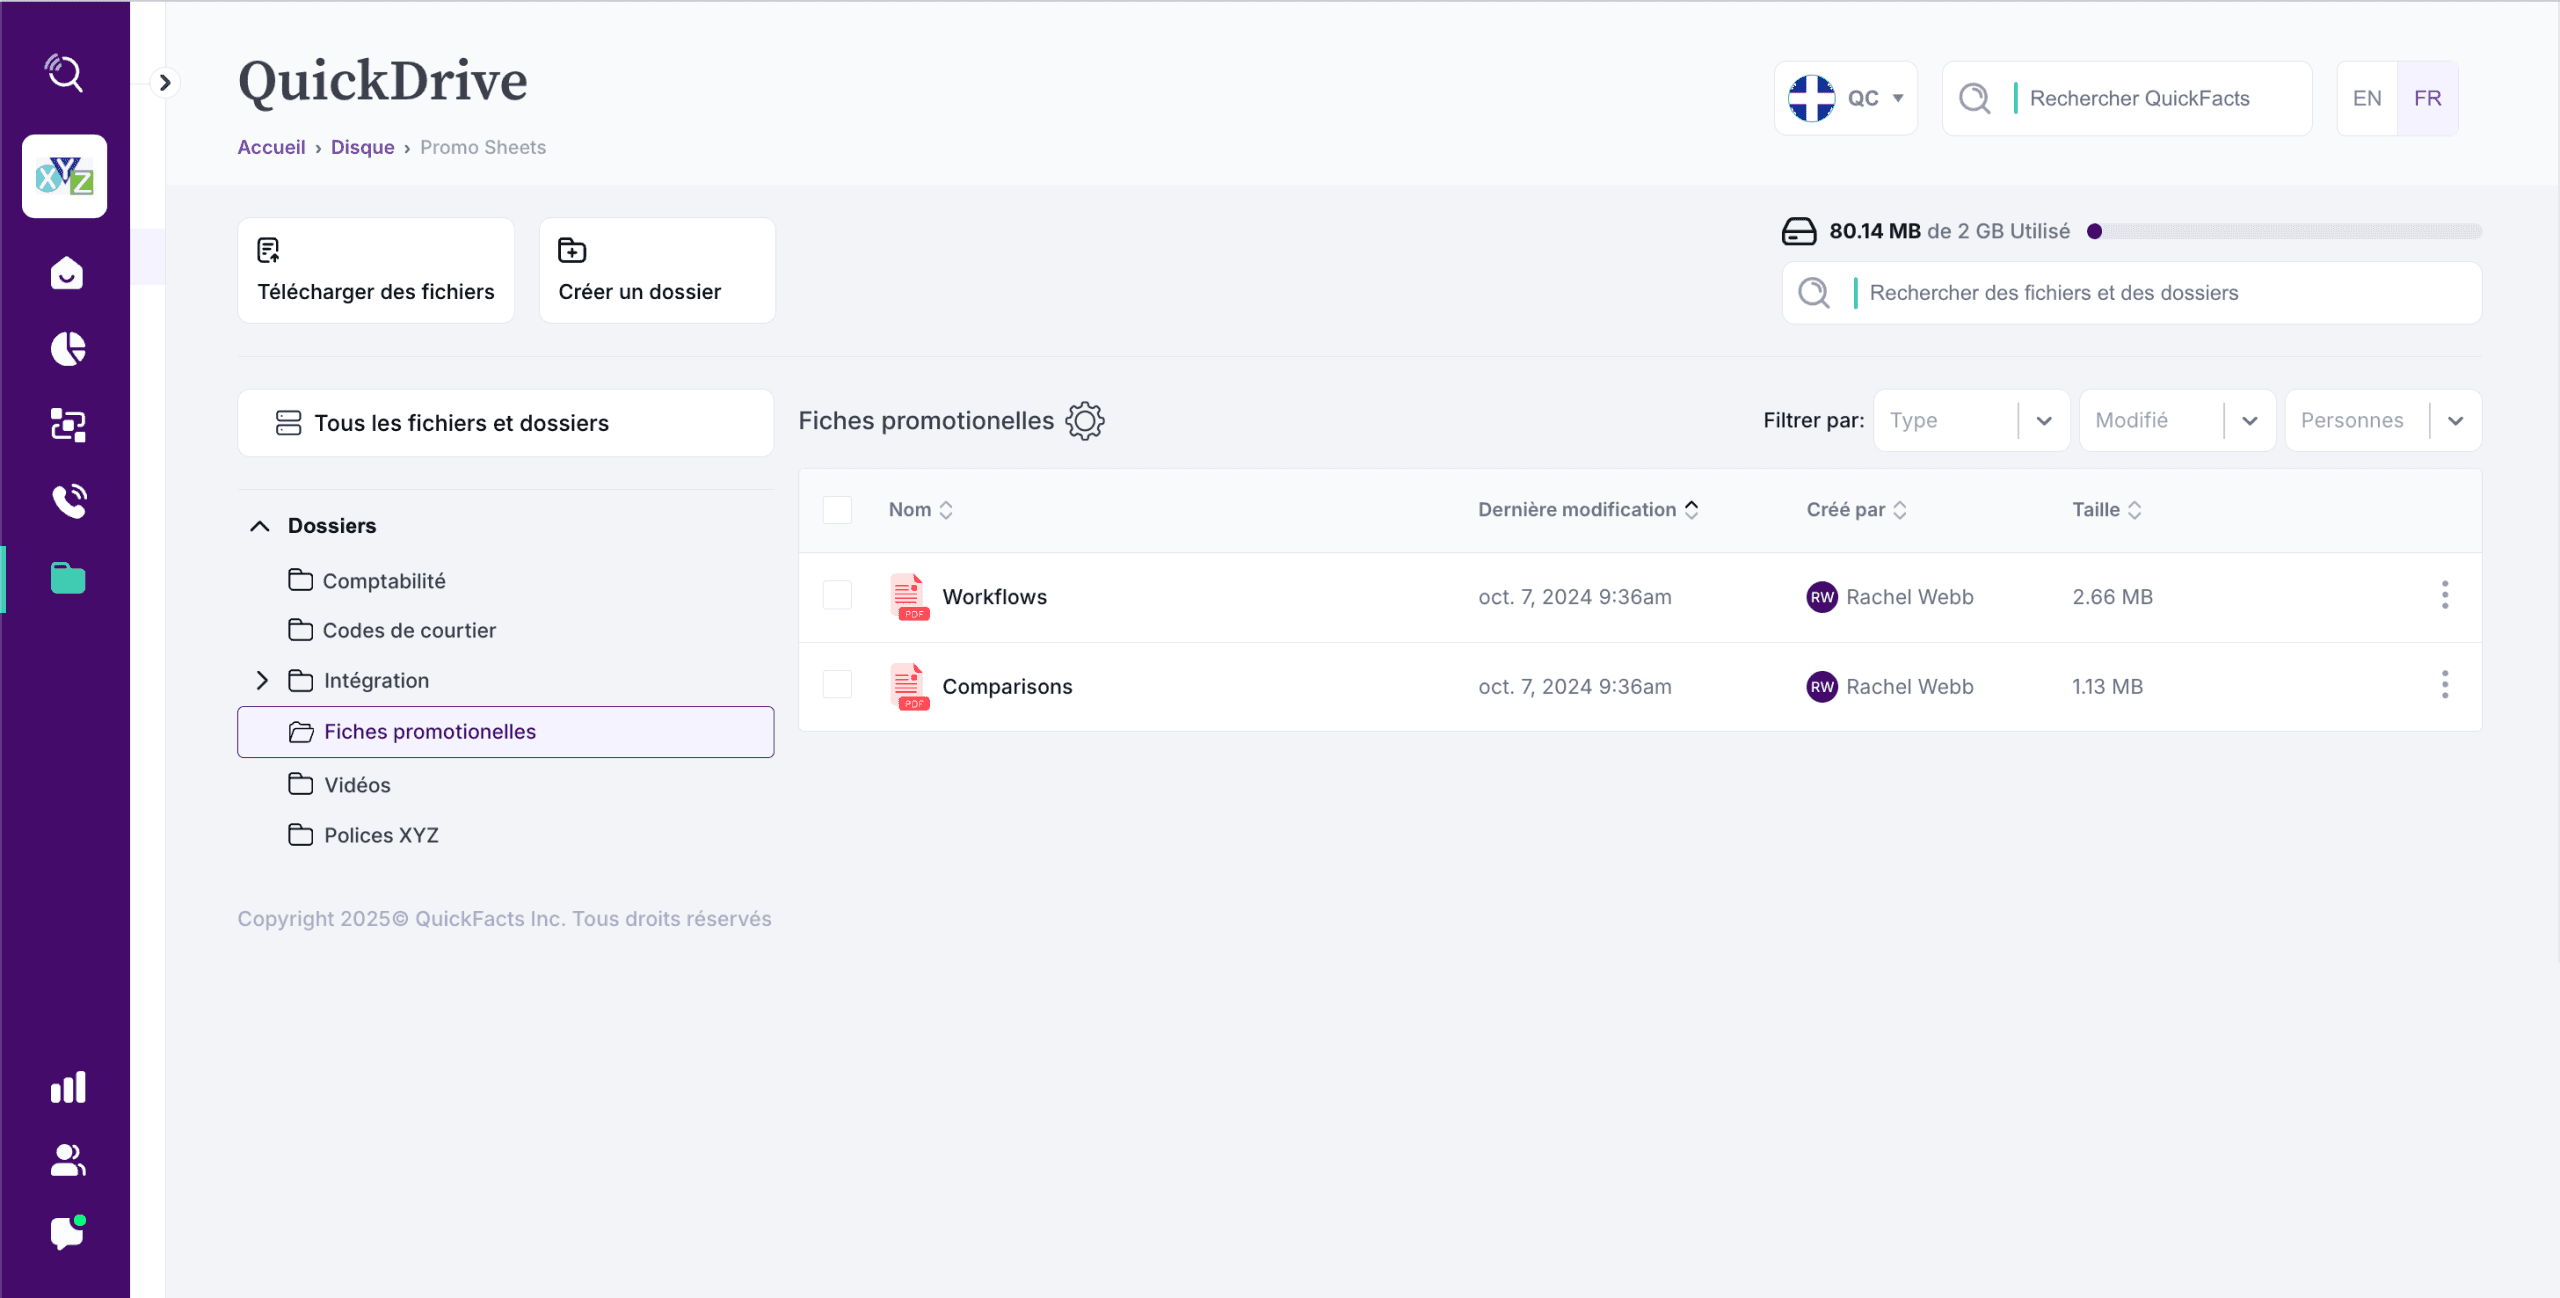Click the home sidebar icon
Viewport: 2560px width, 1298px height.
67,273
